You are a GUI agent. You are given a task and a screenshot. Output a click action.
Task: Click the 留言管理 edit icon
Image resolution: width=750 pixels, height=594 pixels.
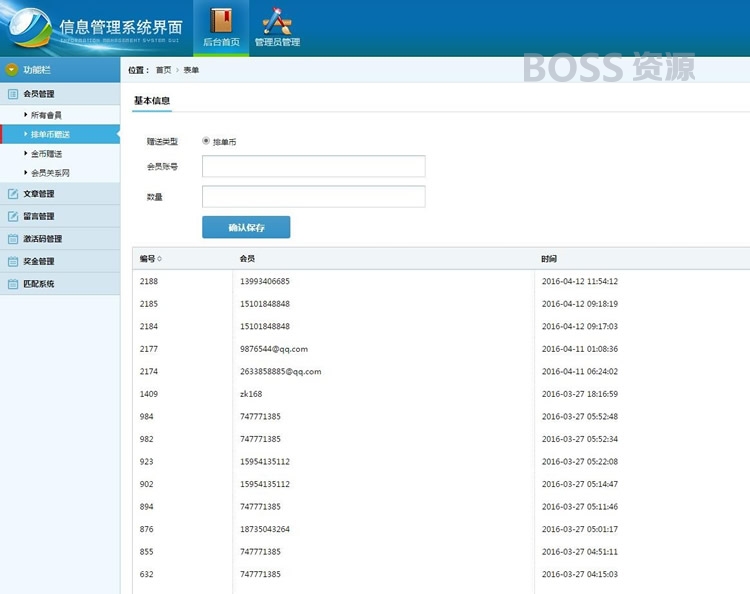point(13,216)
